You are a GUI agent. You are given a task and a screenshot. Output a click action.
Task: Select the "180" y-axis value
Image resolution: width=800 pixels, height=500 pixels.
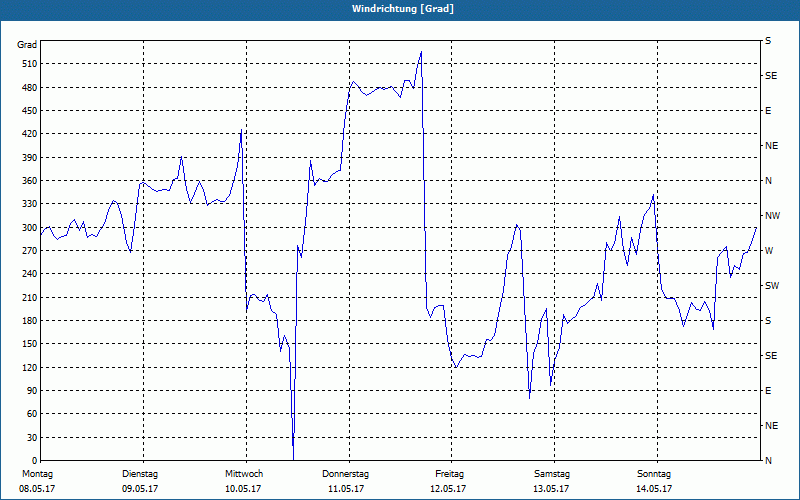(30, 321)
